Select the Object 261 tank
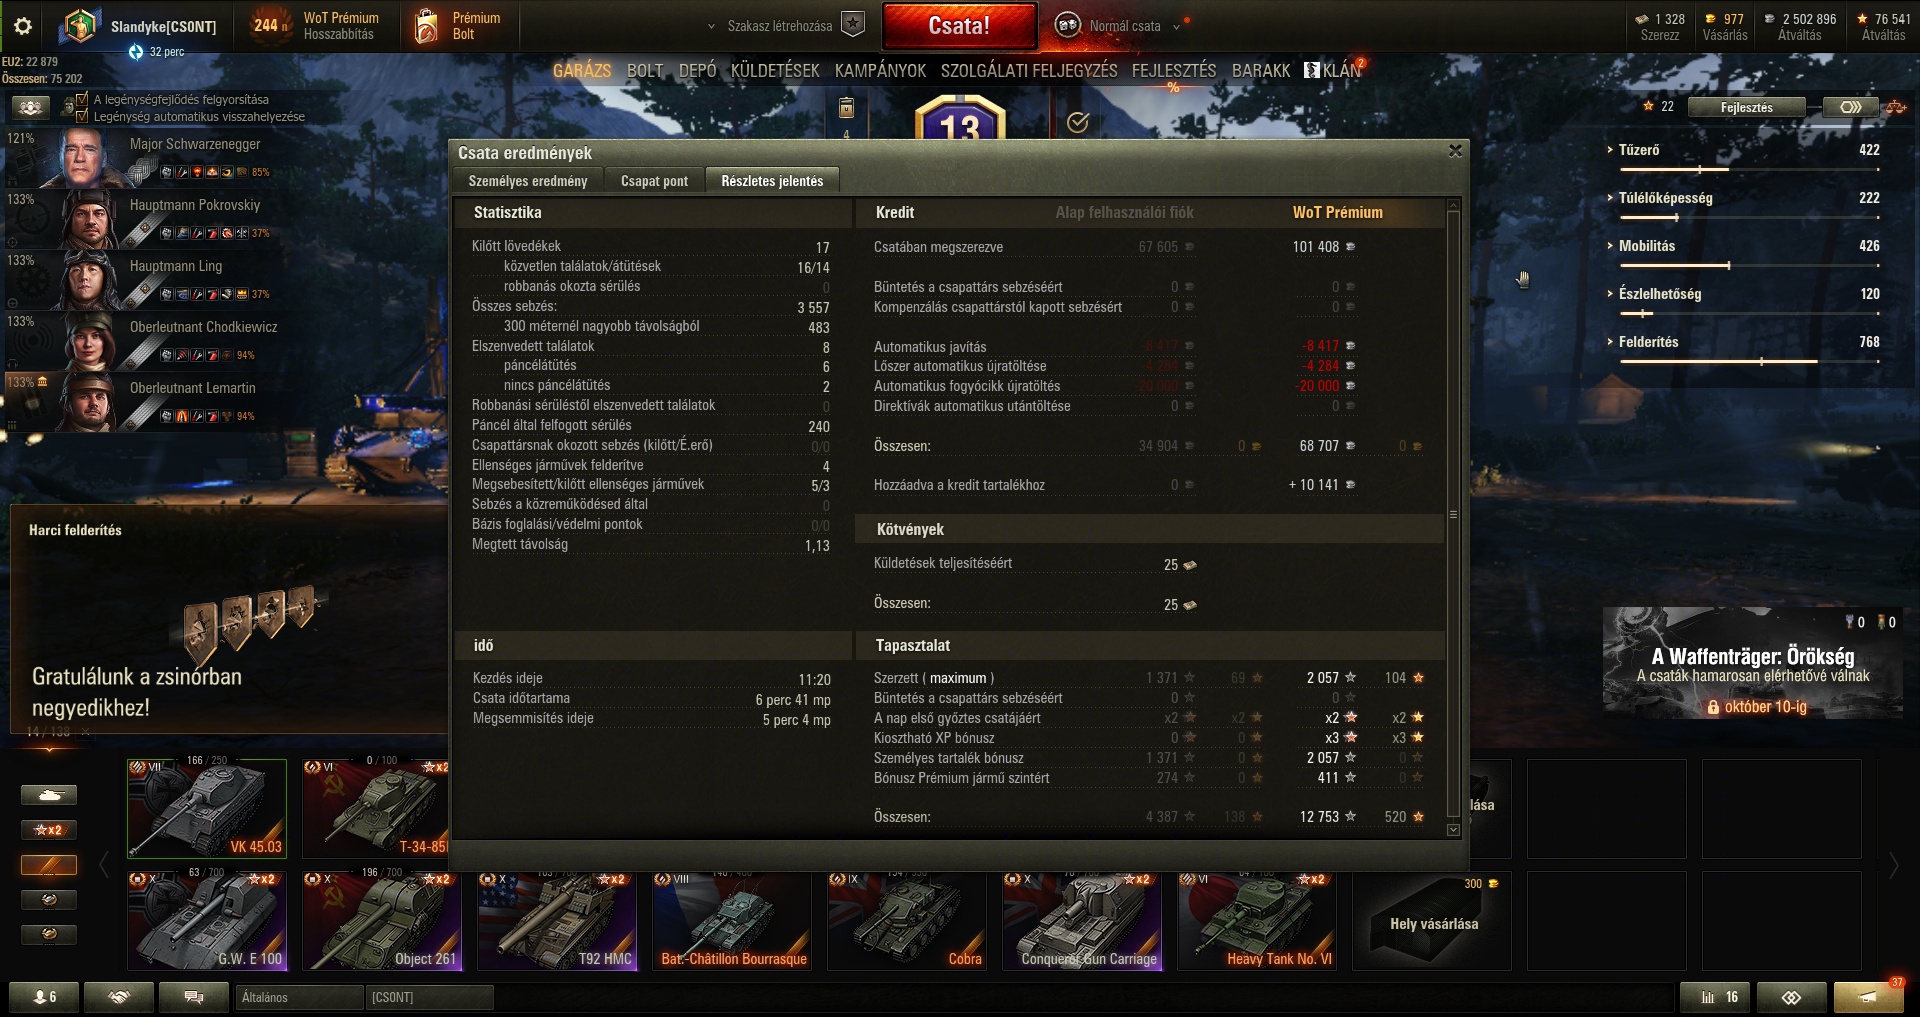 [382, 920]
